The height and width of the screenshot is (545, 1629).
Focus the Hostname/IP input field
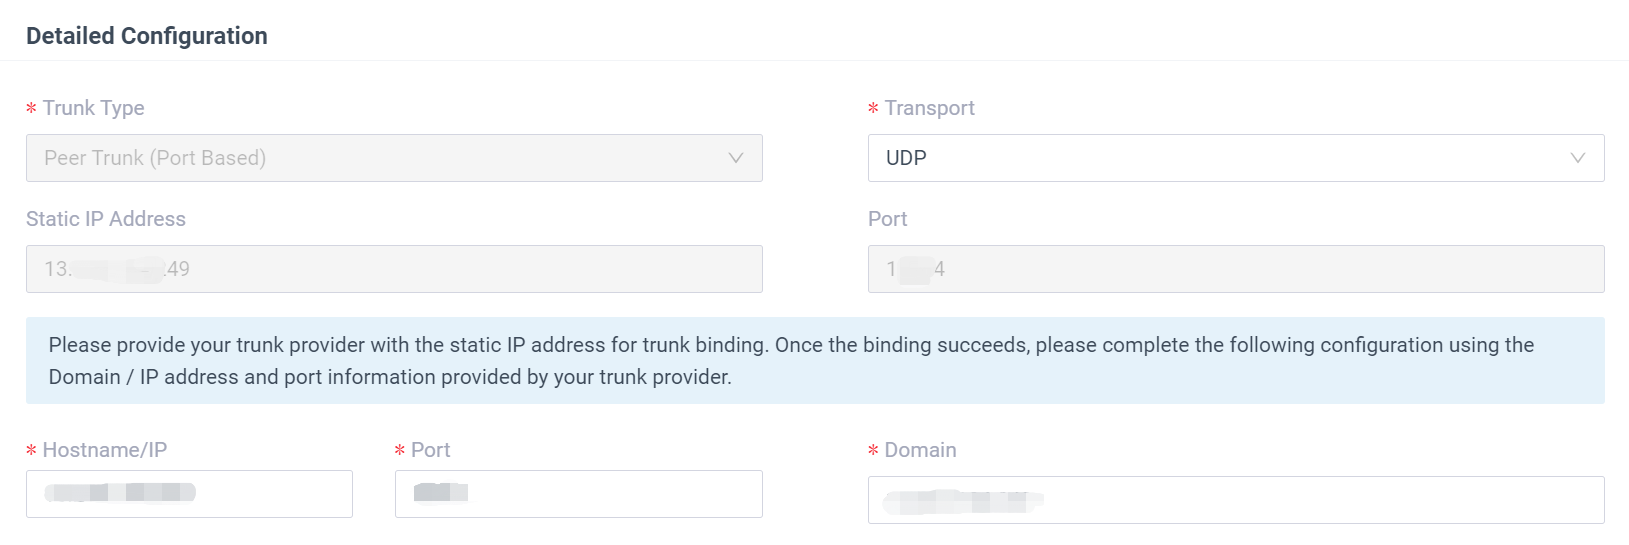(189, 494)
